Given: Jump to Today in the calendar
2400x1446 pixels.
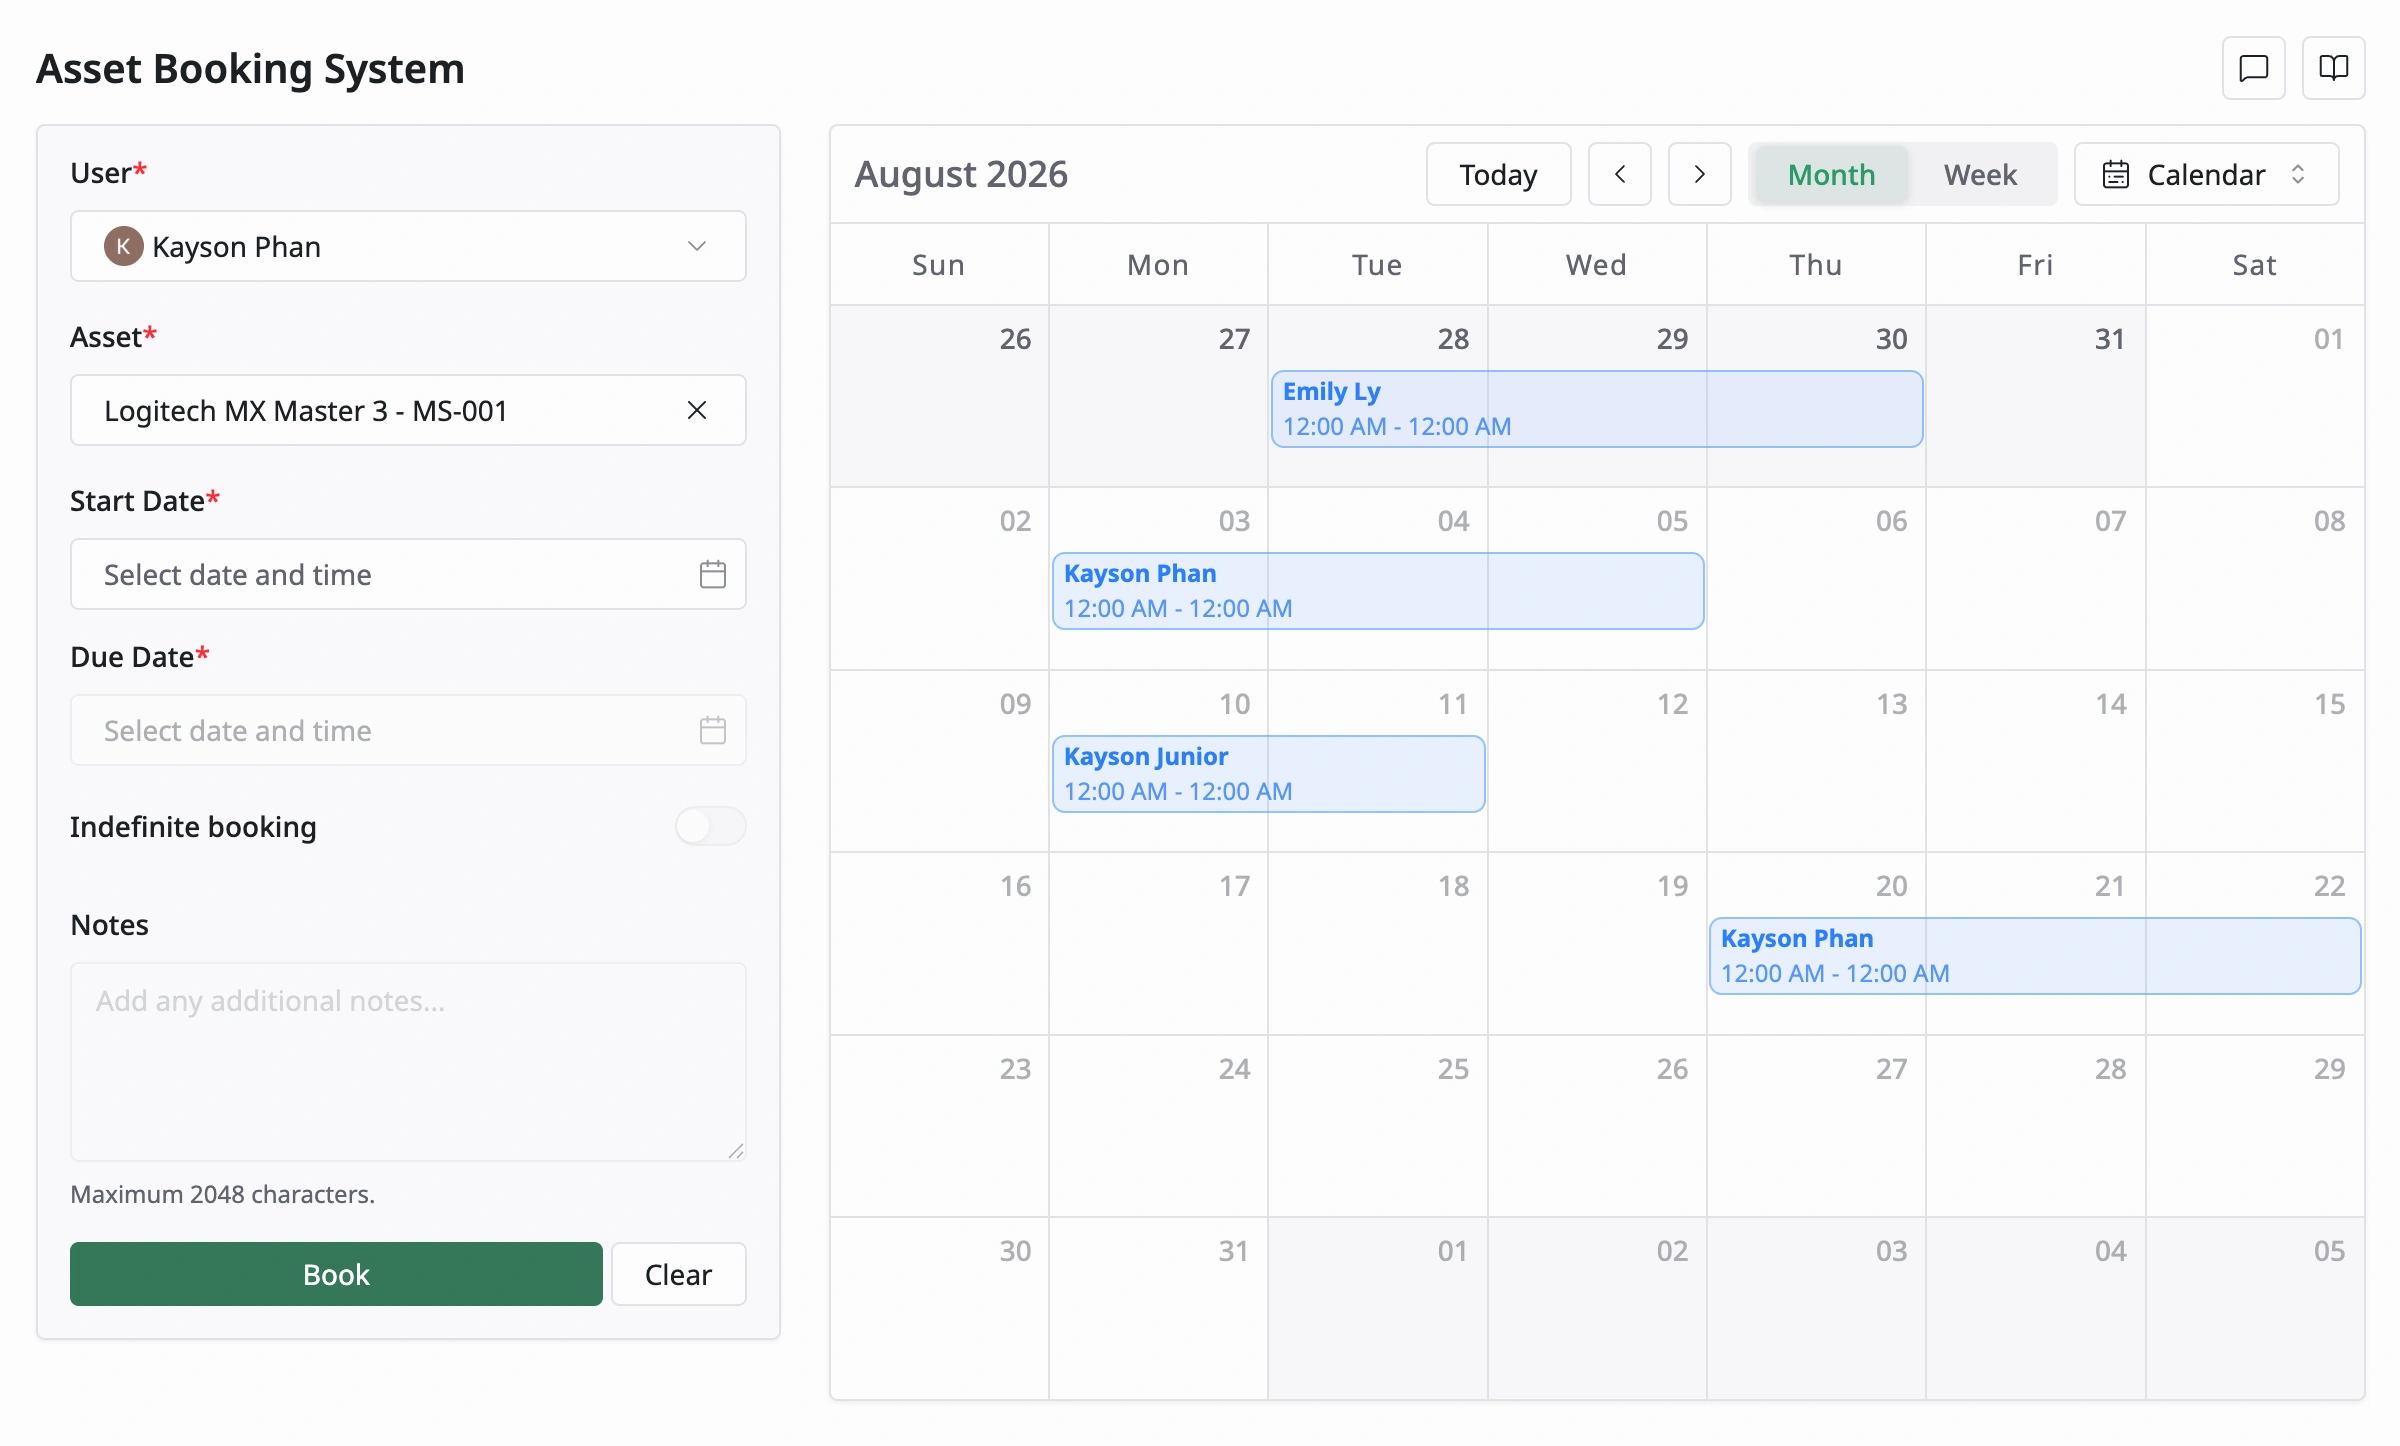Looking at the screenshot, I should click(x=1498, y=174).
